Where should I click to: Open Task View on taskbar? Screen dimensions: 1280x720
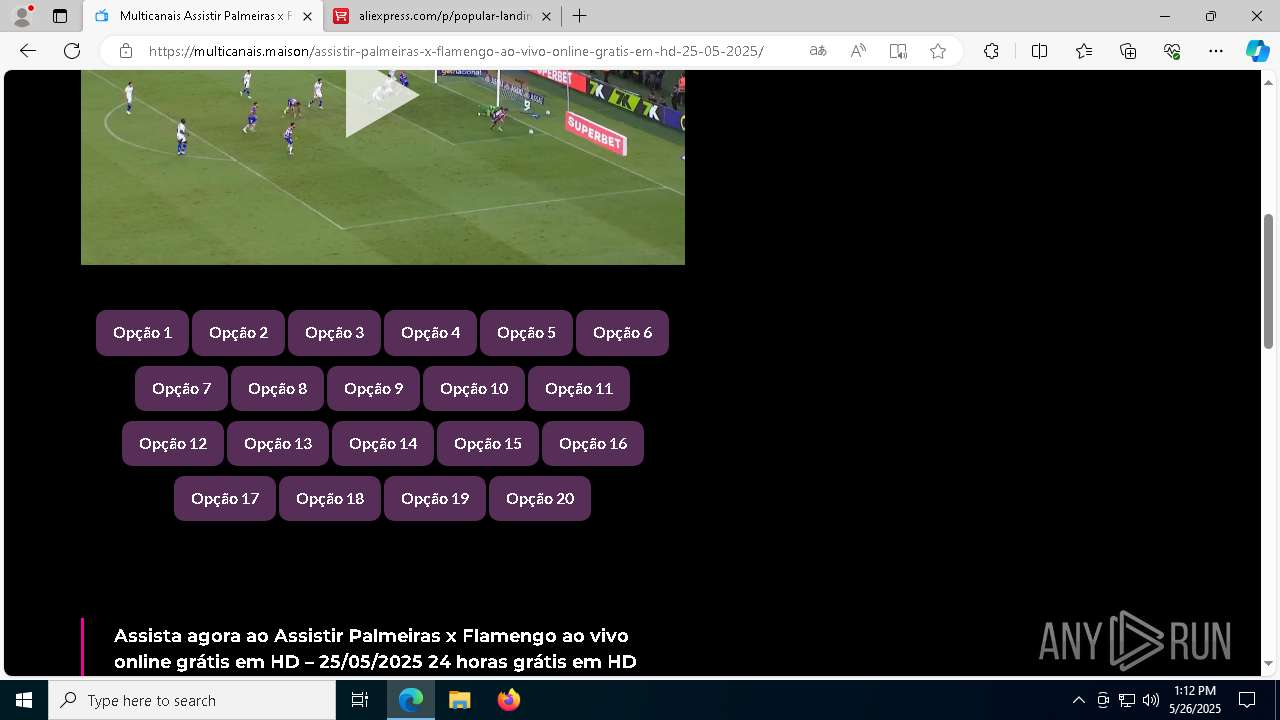360,700
